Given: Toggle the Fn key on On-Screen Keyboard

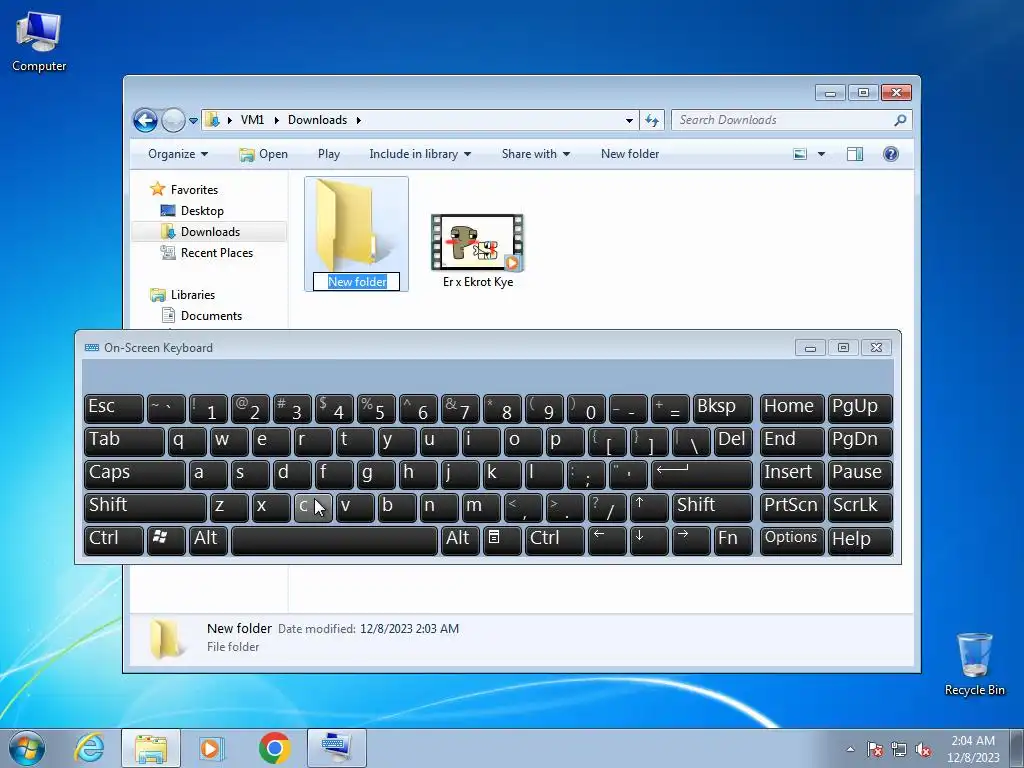Looking at the screenshot, I should (x=733, y=541).
